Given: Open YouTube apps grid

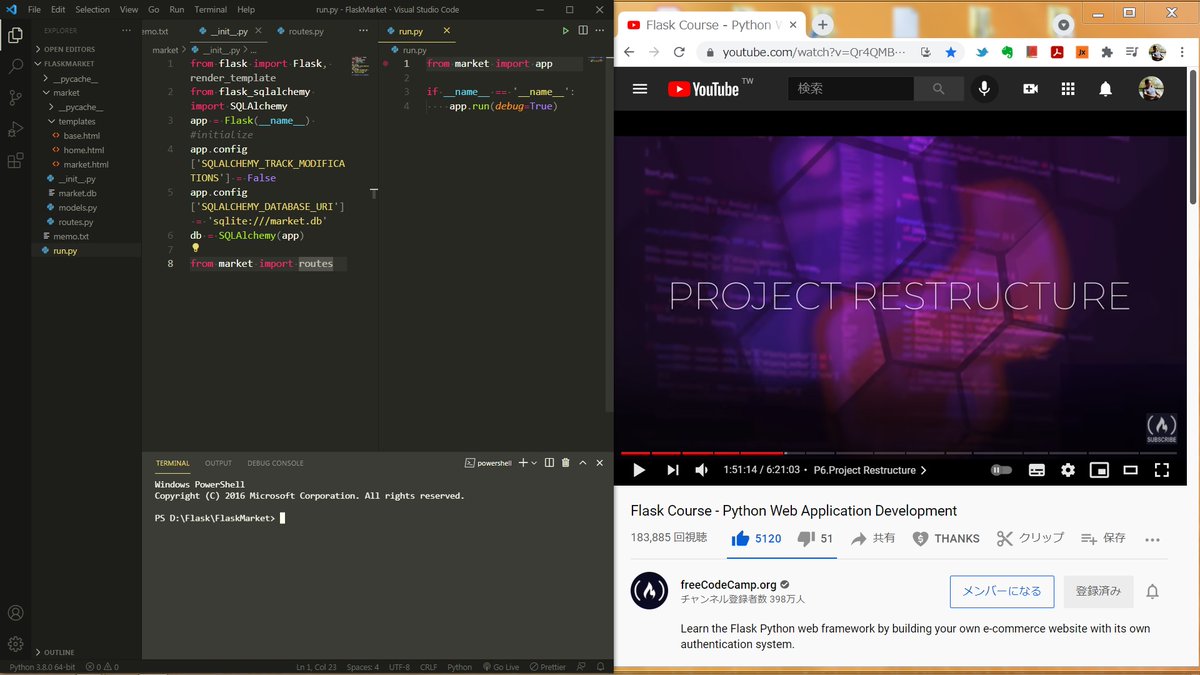Looking at the screenshot, I should point(1068,89).
